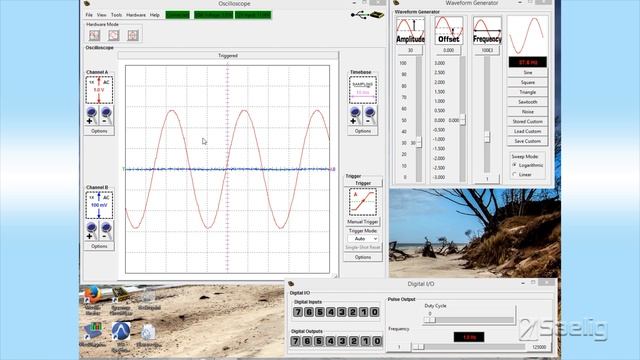This screenshot has width=640, height=360.
Task: Toggle Digital Output bit 7
Action: click(296, 341)
